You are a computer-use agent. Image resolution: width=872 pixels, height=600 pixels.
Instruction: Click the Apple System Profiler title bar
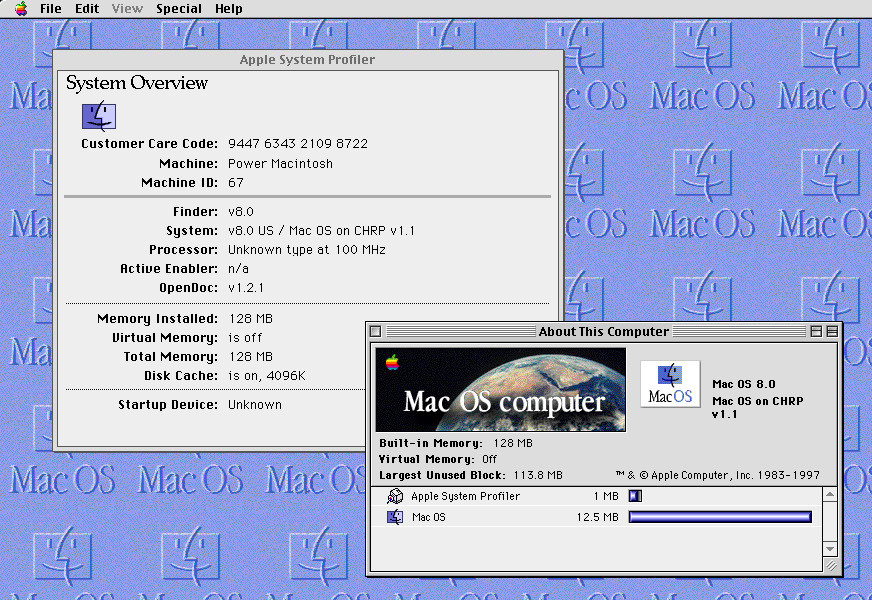click(x=307, y=60)
